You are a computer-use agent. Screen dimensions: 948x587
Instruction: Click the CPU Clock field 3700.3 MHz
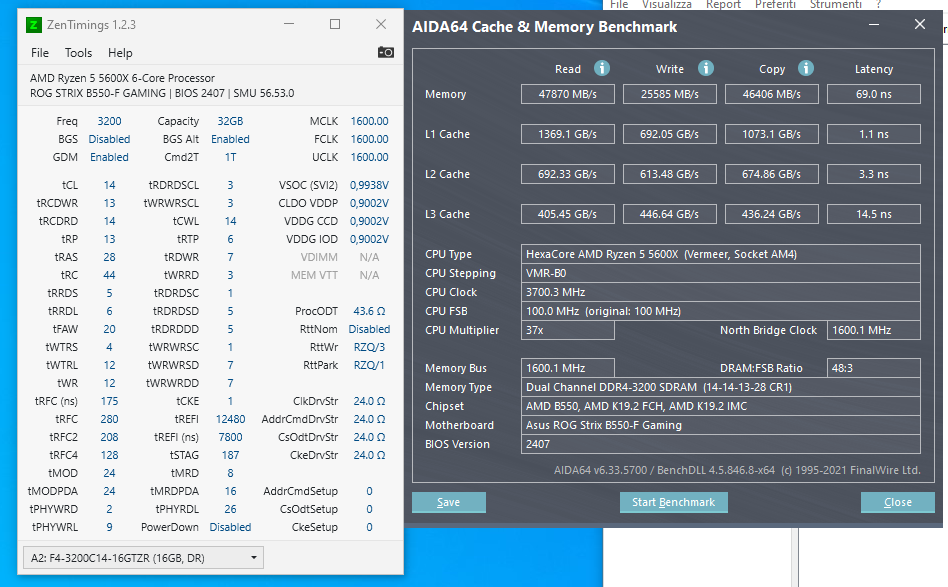[x=721, y=292]
